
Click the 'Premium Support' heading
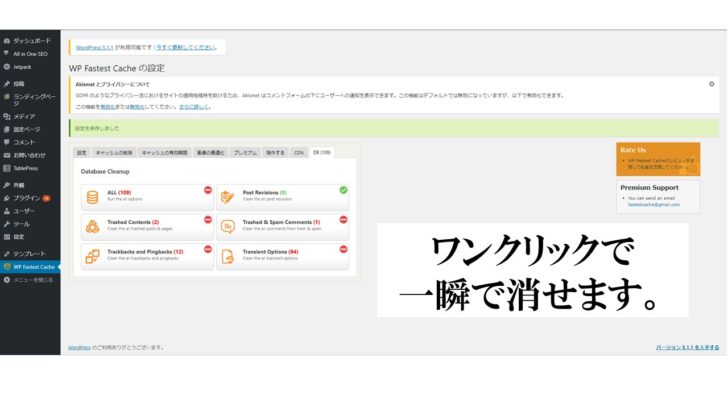click(x=650, y=188)
